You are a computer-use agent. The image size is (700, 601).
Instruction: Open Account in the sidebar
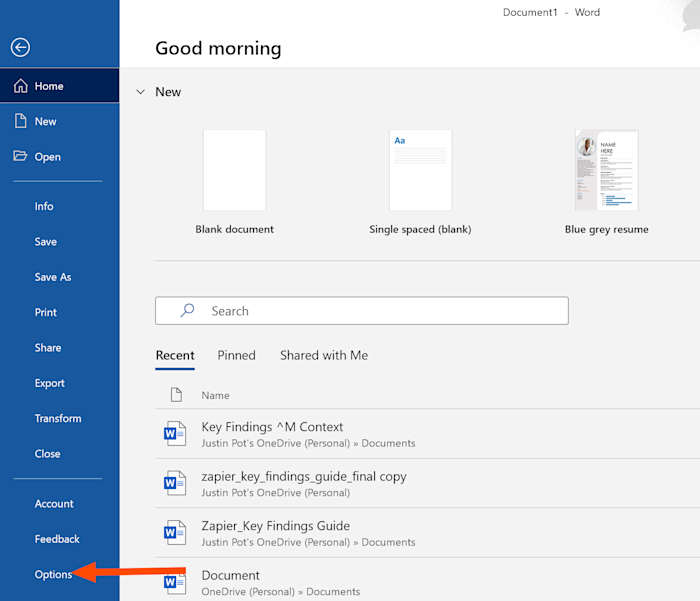click(x=54, y=504)
